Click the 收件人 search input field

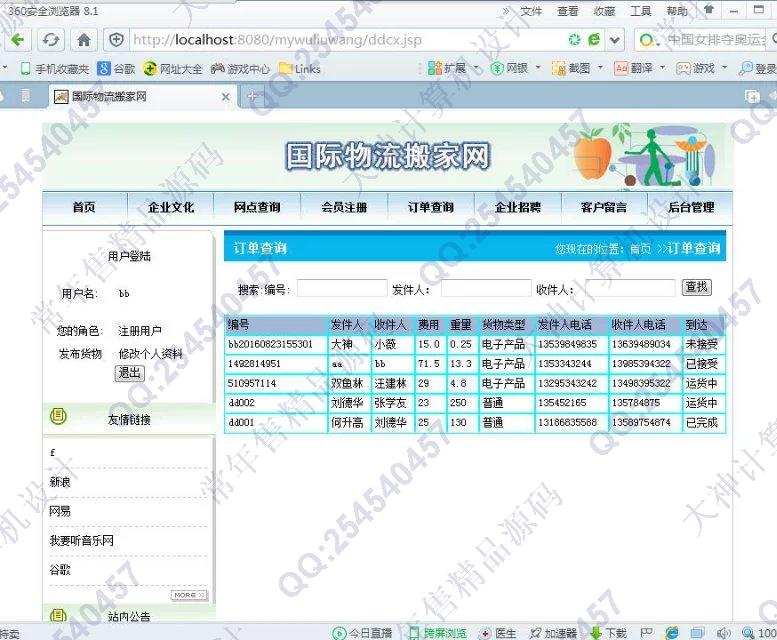pos(630,288)
